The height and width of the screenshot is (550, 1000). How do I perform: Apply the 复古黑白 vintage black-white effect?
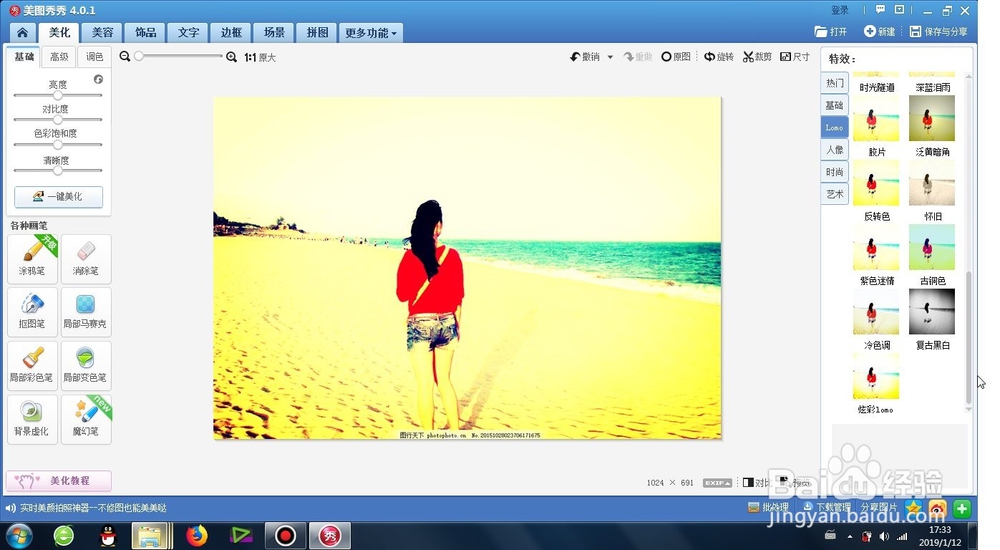(932, 311)
